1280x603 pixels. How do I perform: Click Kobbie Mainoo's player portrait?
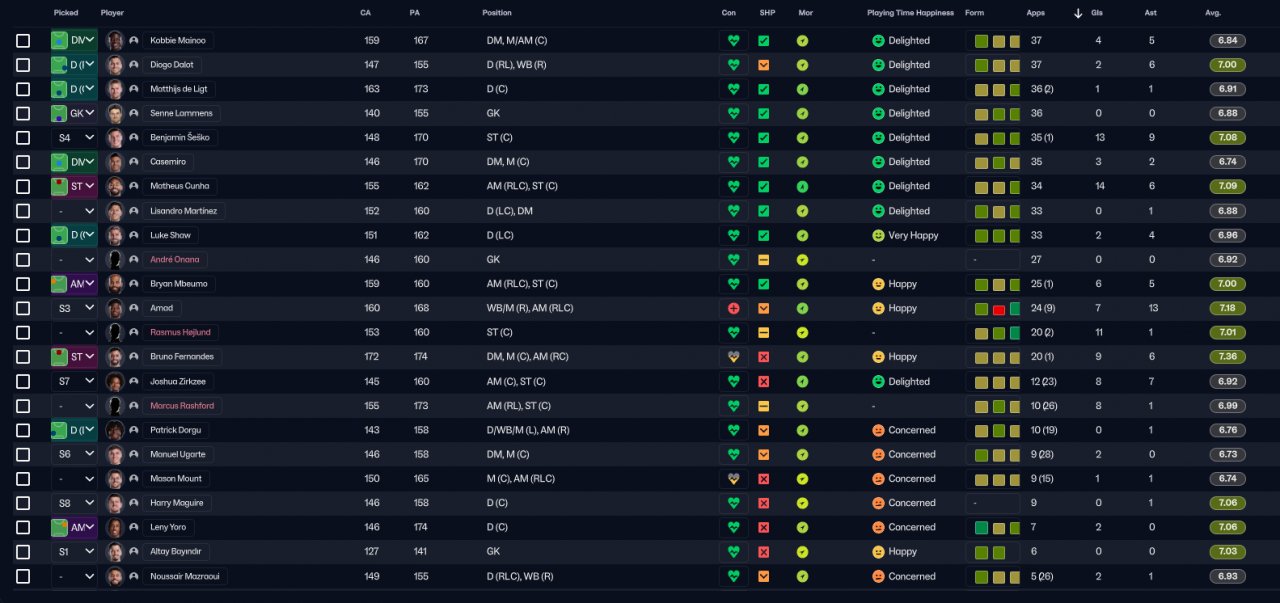115,41
